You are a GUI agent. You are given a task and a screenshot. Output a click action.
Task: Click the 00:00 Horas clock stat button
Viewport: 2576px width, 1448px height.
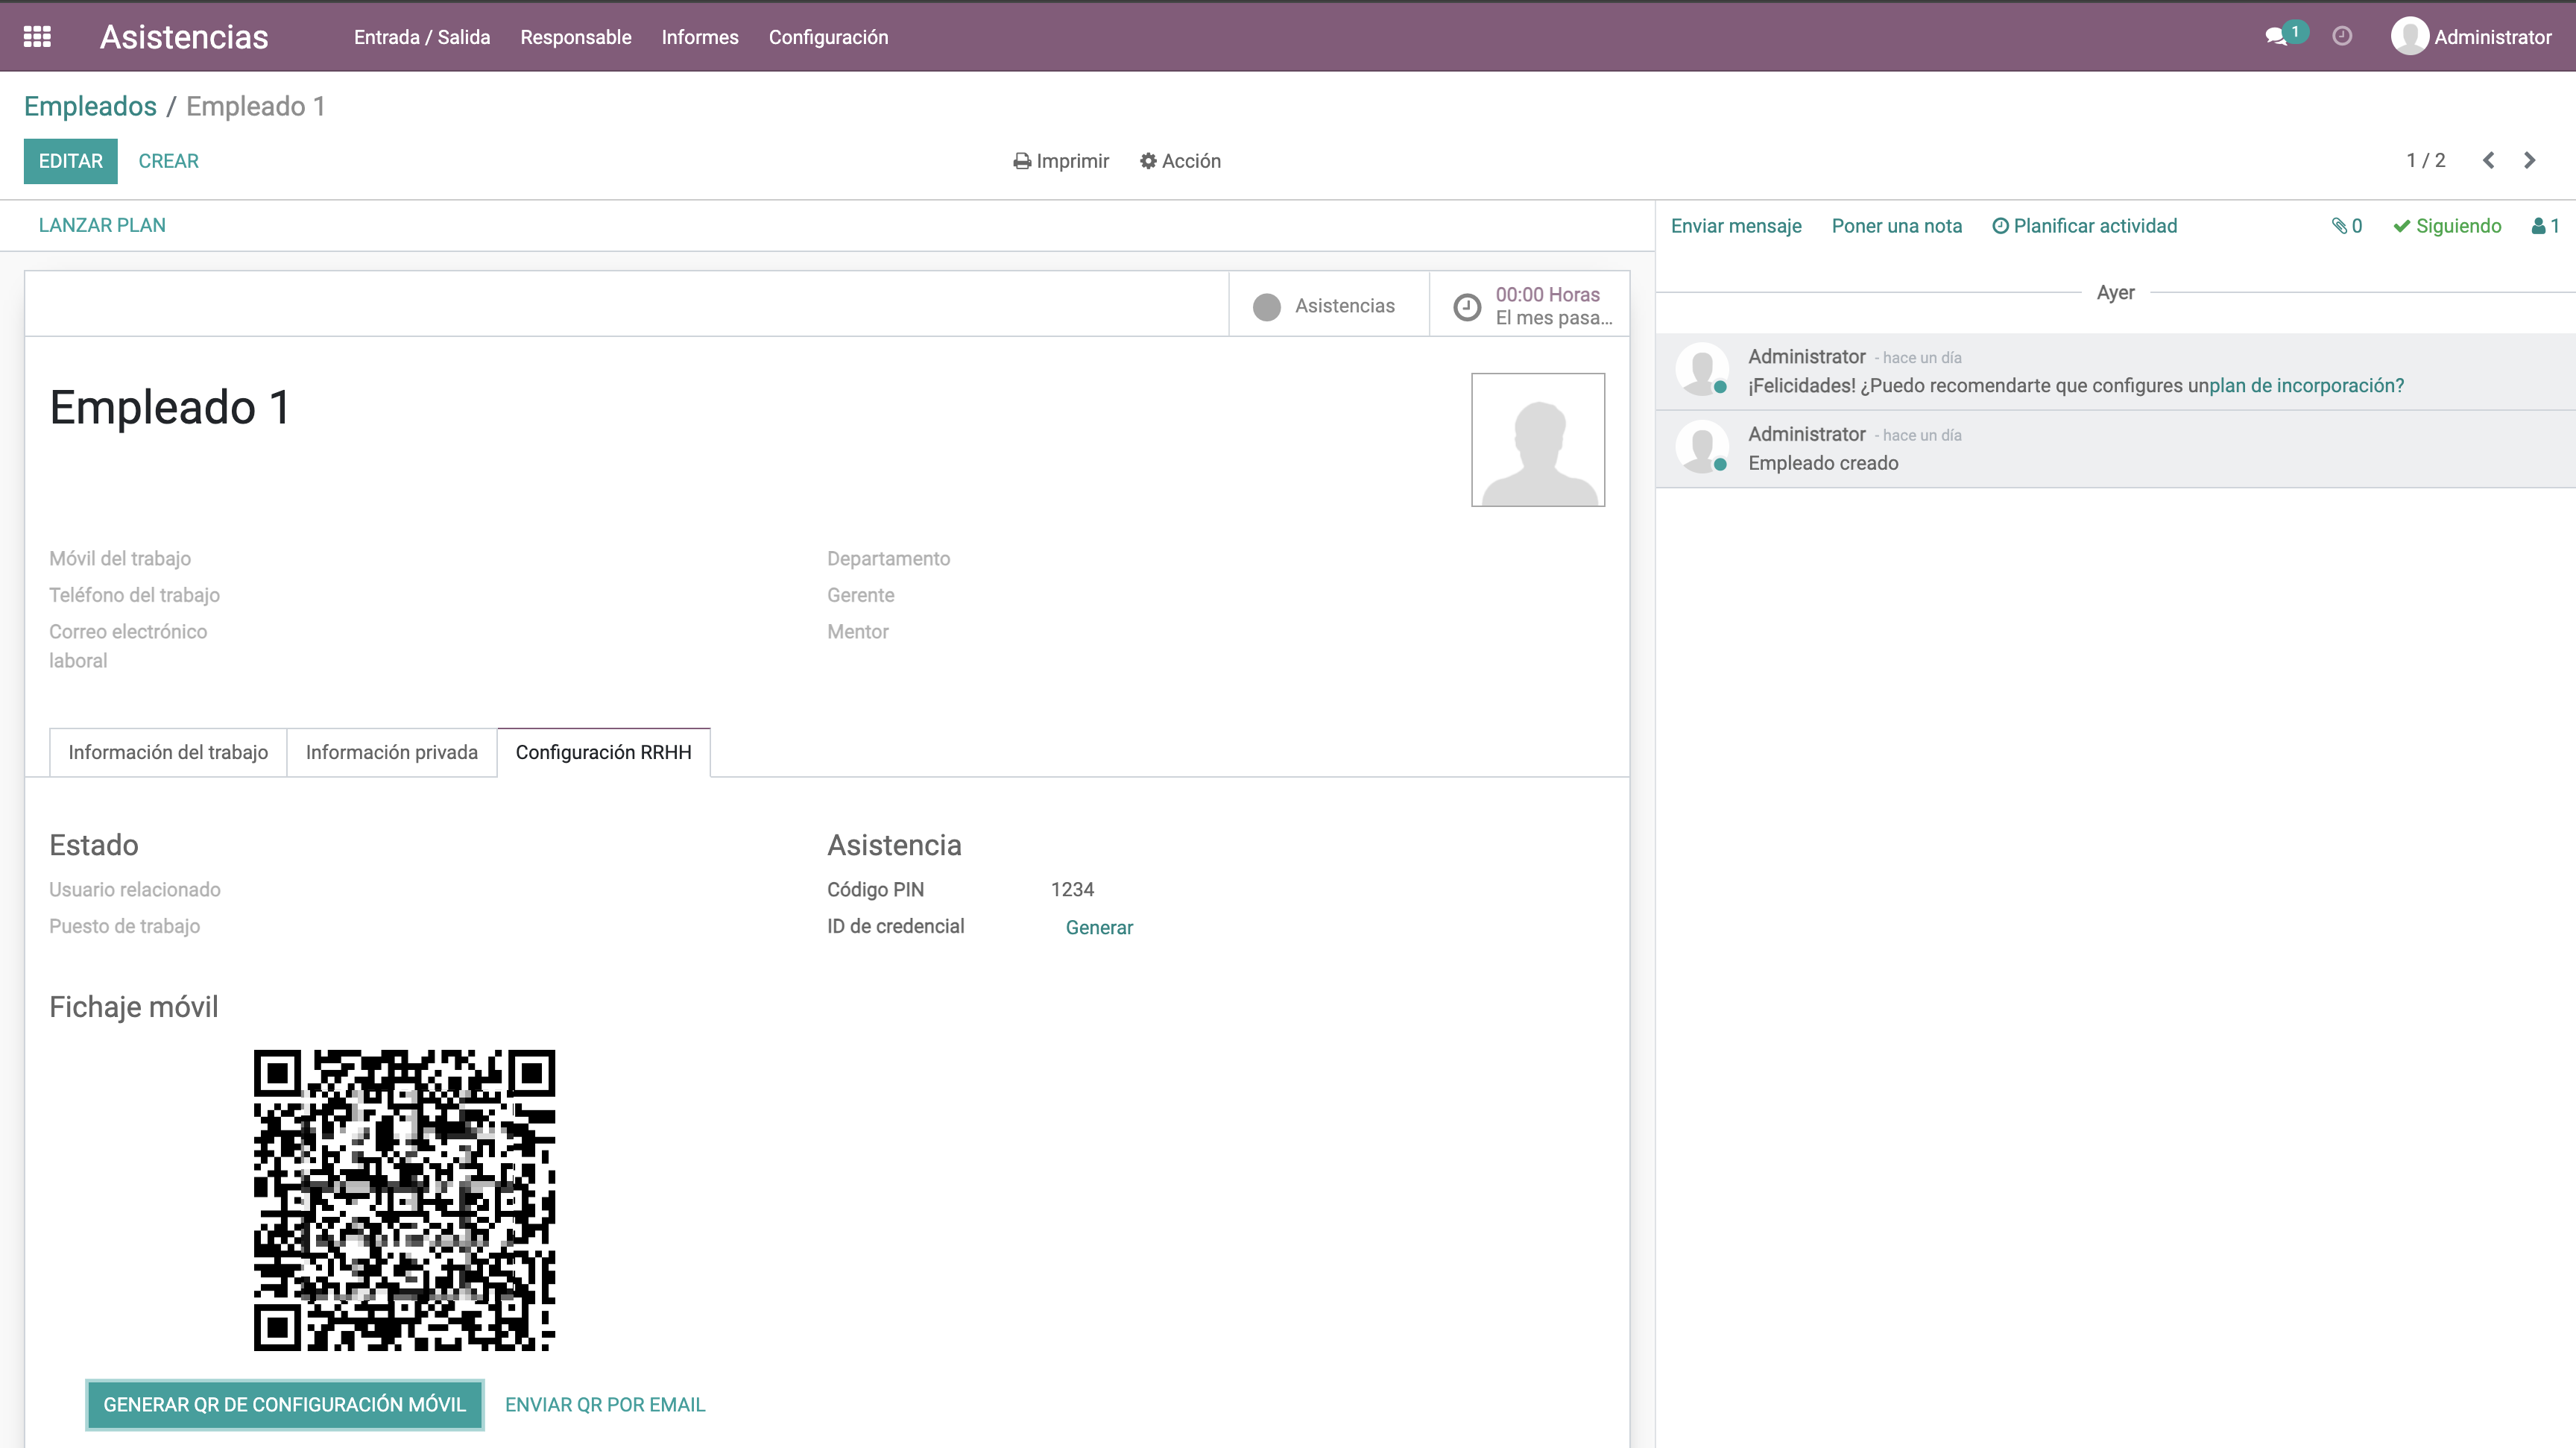(x=1530, y=305)
